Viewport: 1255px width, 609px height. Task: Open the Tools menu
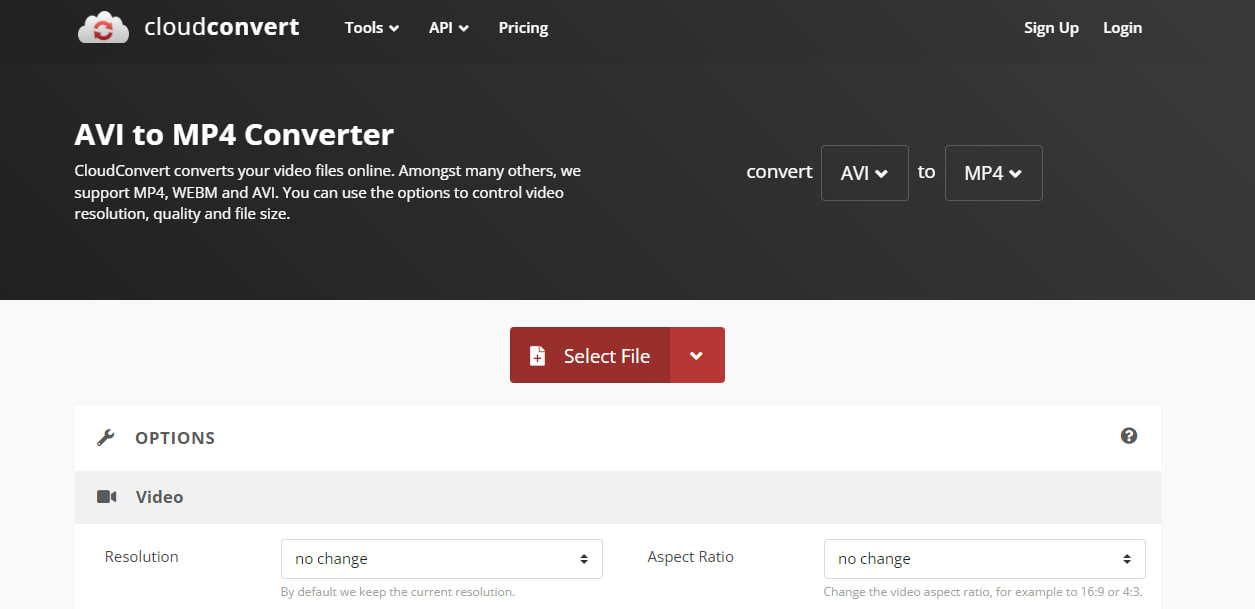(371, 28)
